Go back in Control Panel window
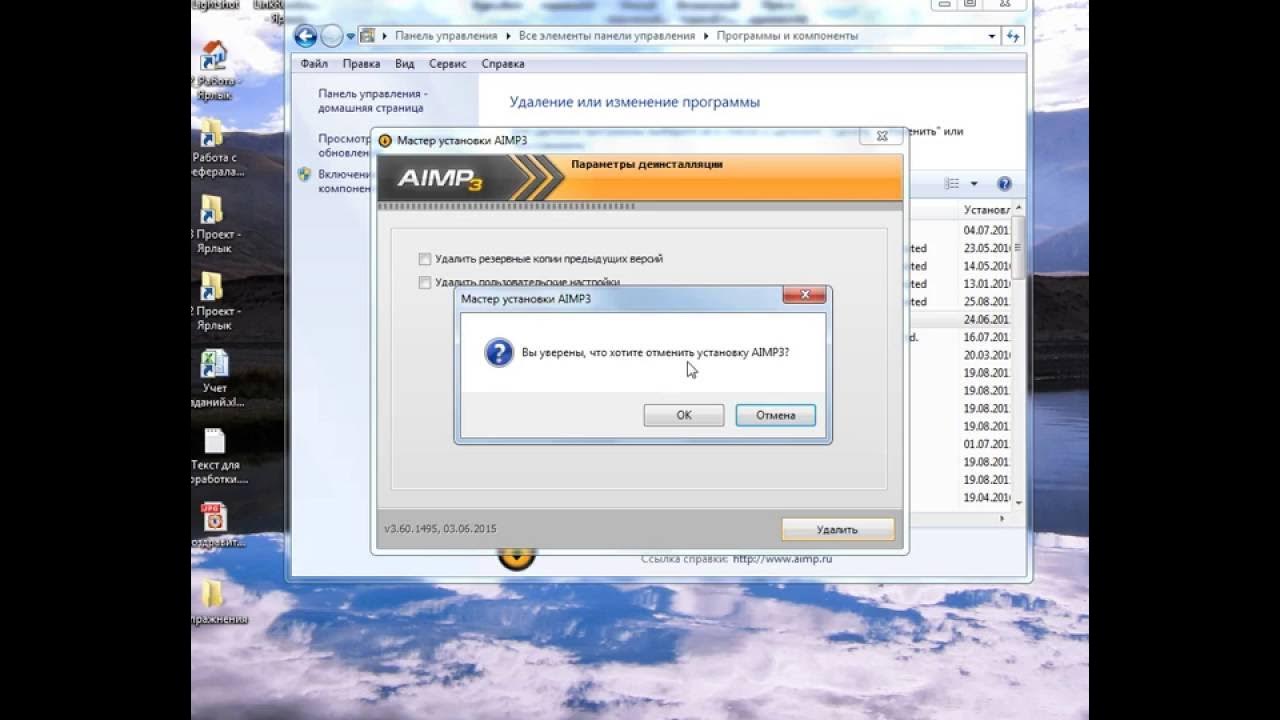This screenshot has height=720, width=1280. pos(306,37)
